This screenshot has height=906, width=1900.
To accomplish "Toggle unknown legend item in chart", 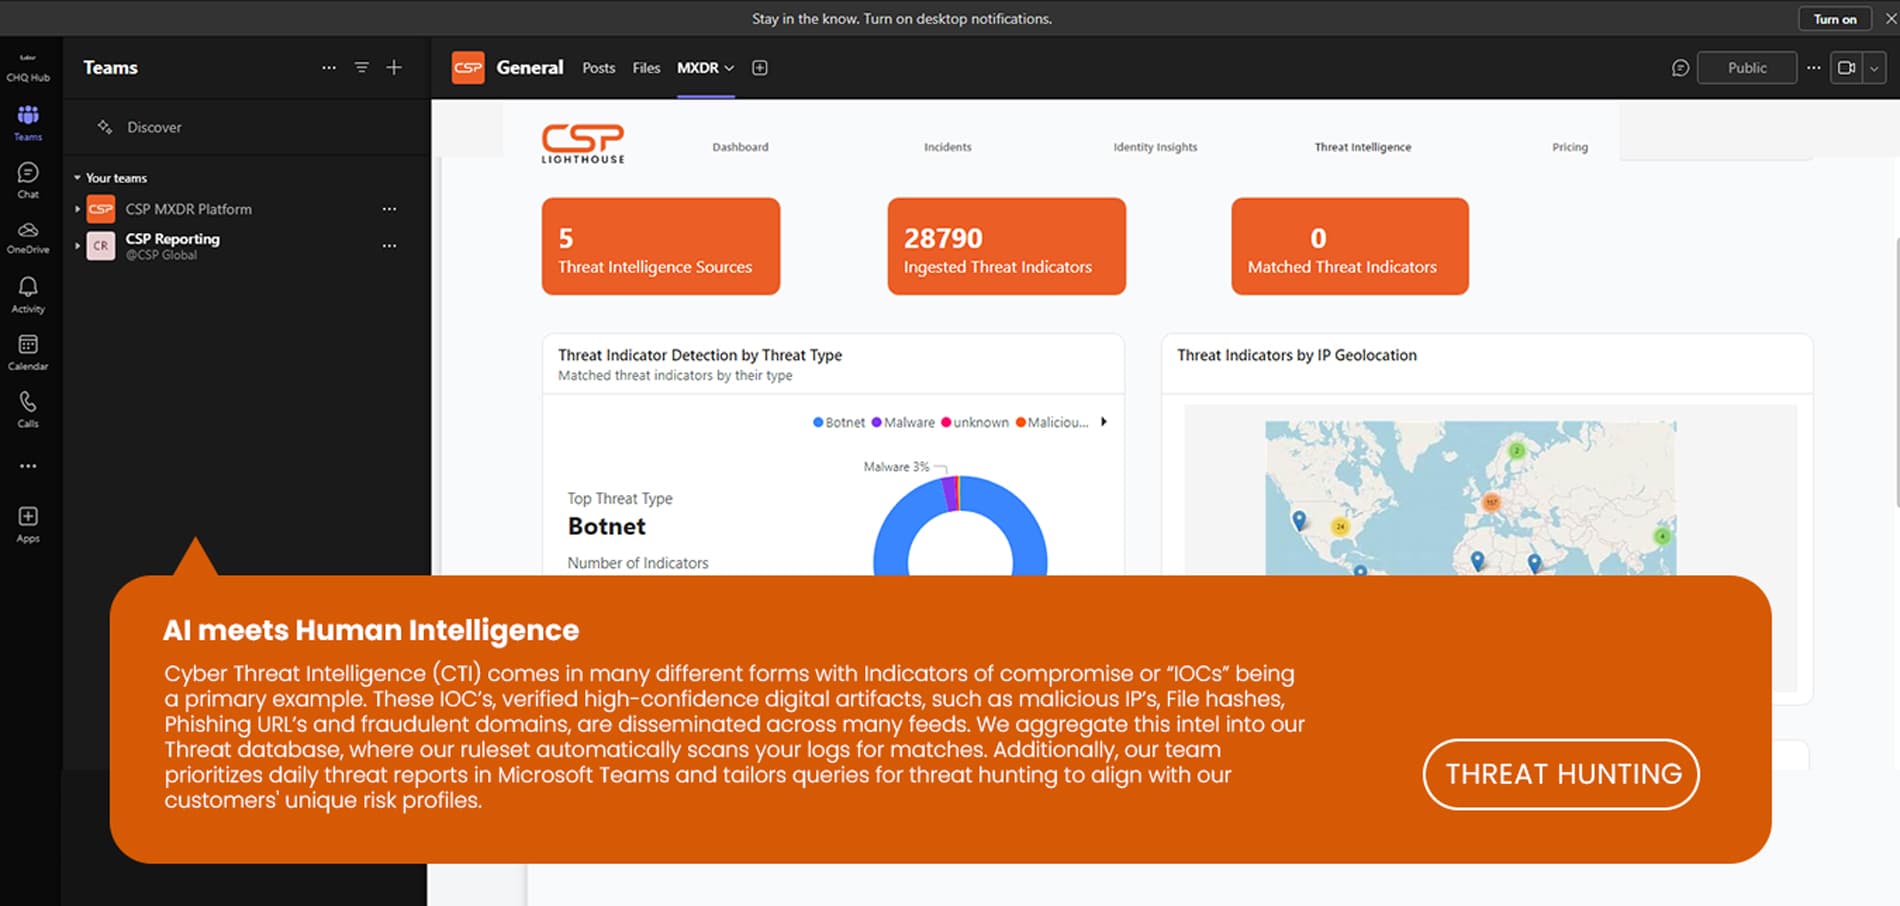I will click(x=975, y=422).
